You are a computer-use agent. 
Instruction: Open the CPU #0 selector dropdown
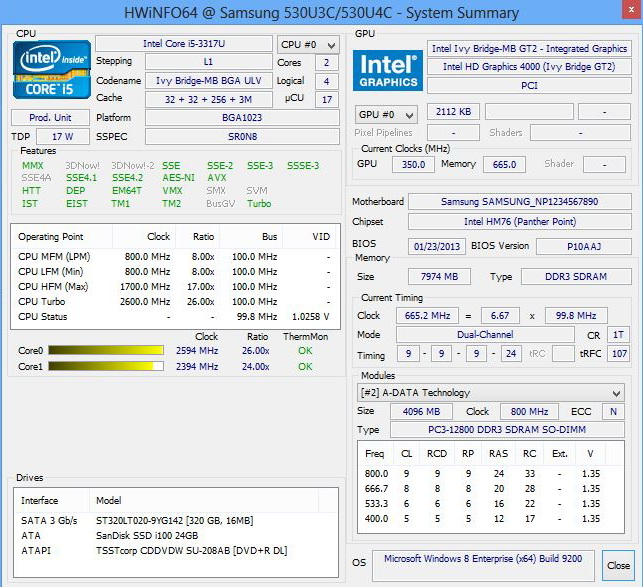pyautogui.click(x=308, y=44)
